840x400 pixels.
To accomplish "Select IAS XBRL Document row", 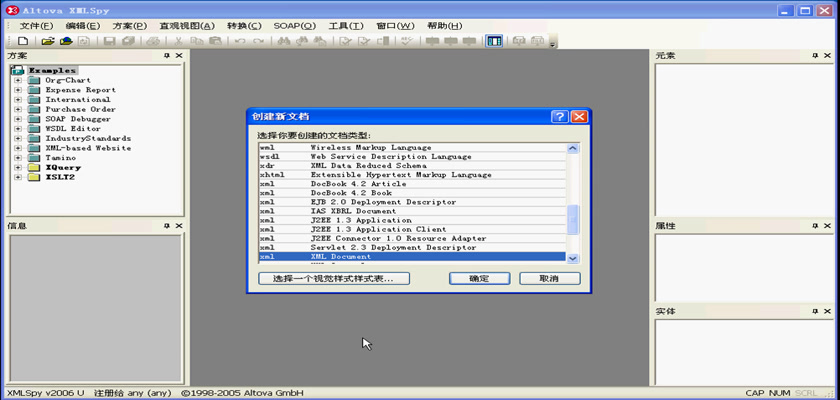I will 412,211.
